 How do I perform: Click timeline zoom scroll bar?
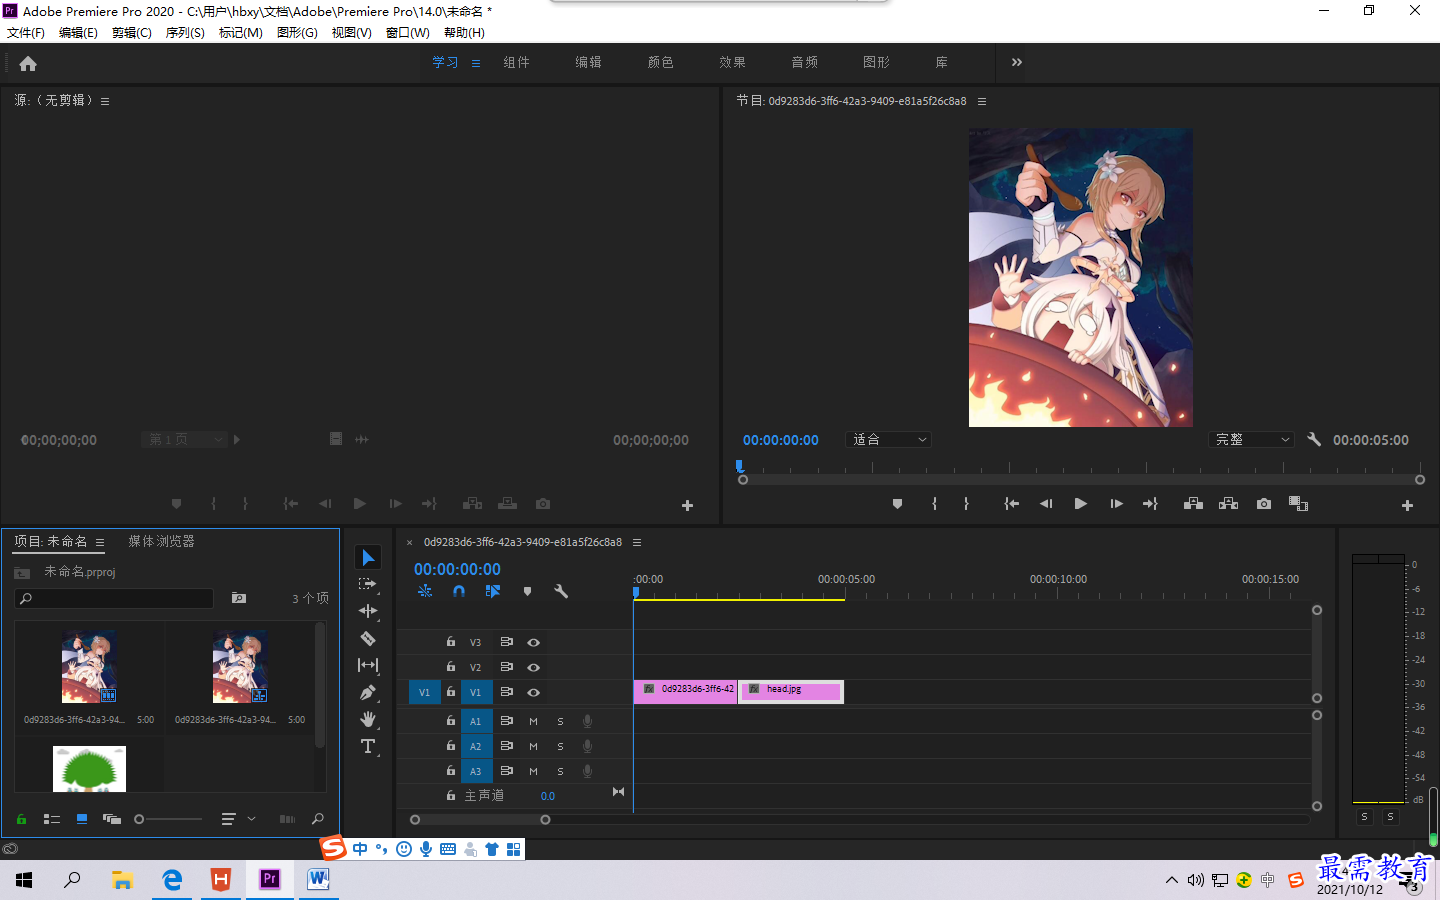click(x=480, y=819)
